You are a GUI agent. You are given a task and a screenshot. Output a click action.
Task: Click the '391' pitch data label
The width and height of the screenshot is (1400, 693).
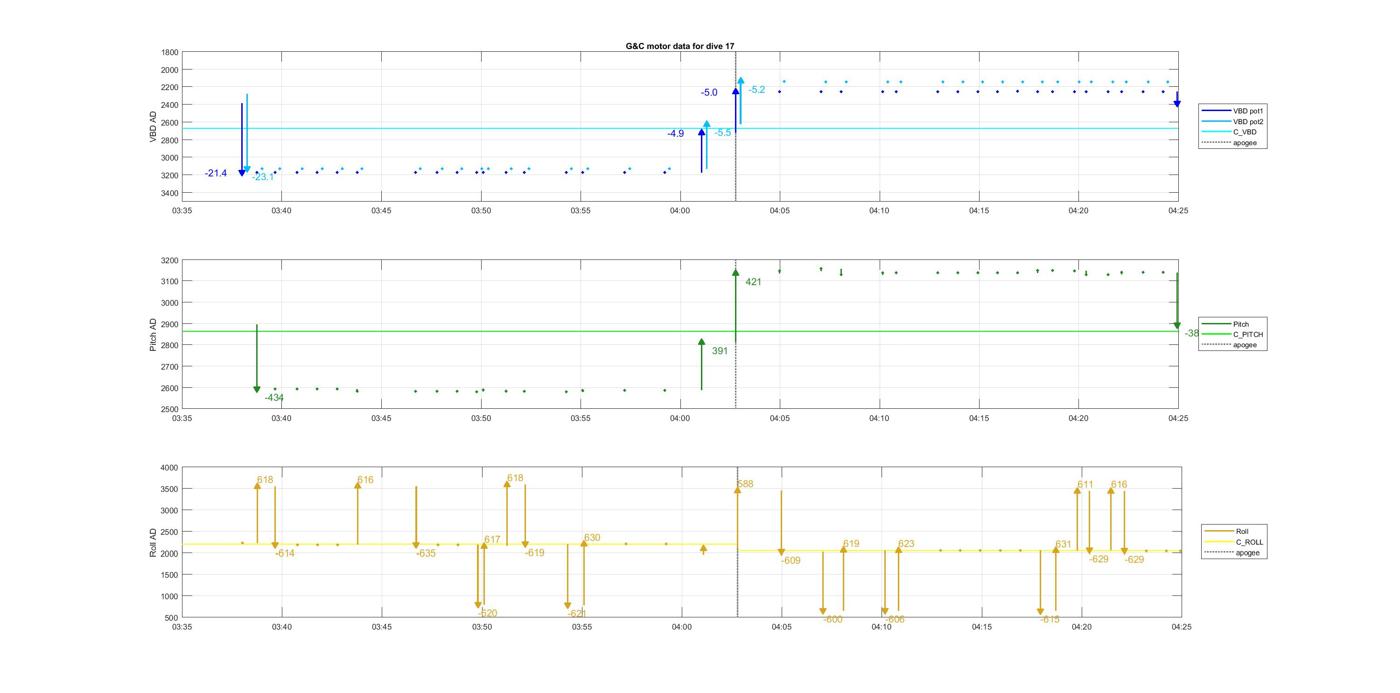(720, 351)
